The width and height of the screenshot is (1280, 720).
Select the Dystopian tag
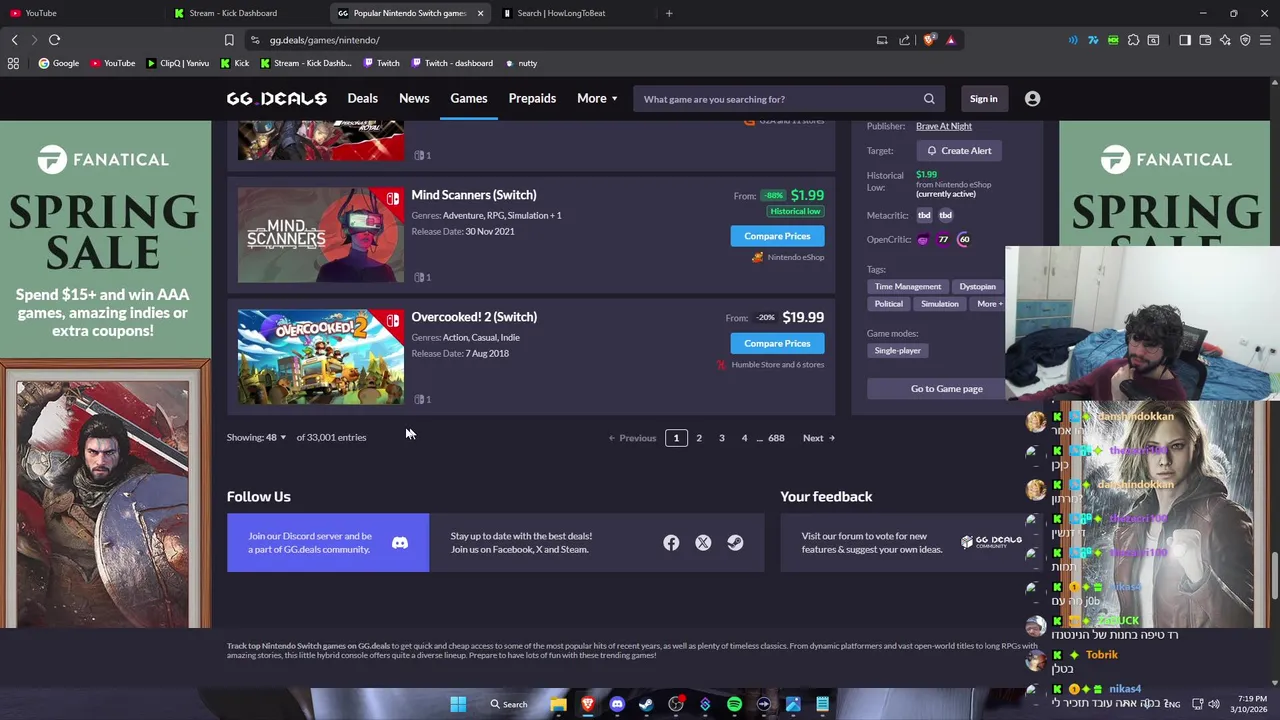tap(977, 287)
